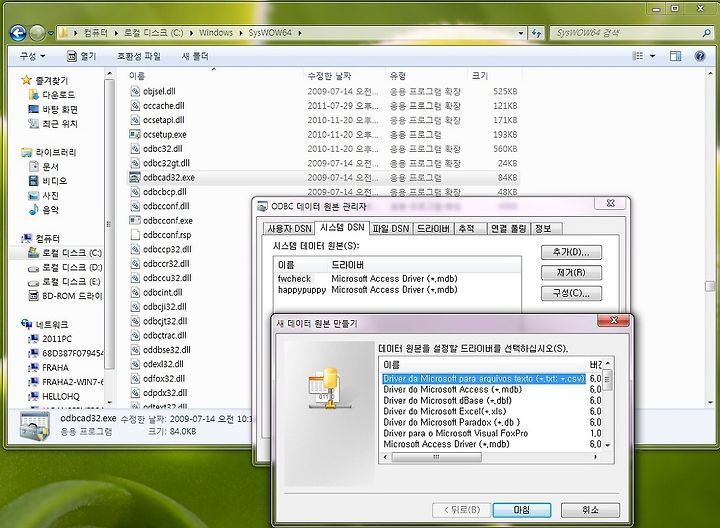Toggle the preview pane icon
720x528 pixels.
tap(675, 56)
